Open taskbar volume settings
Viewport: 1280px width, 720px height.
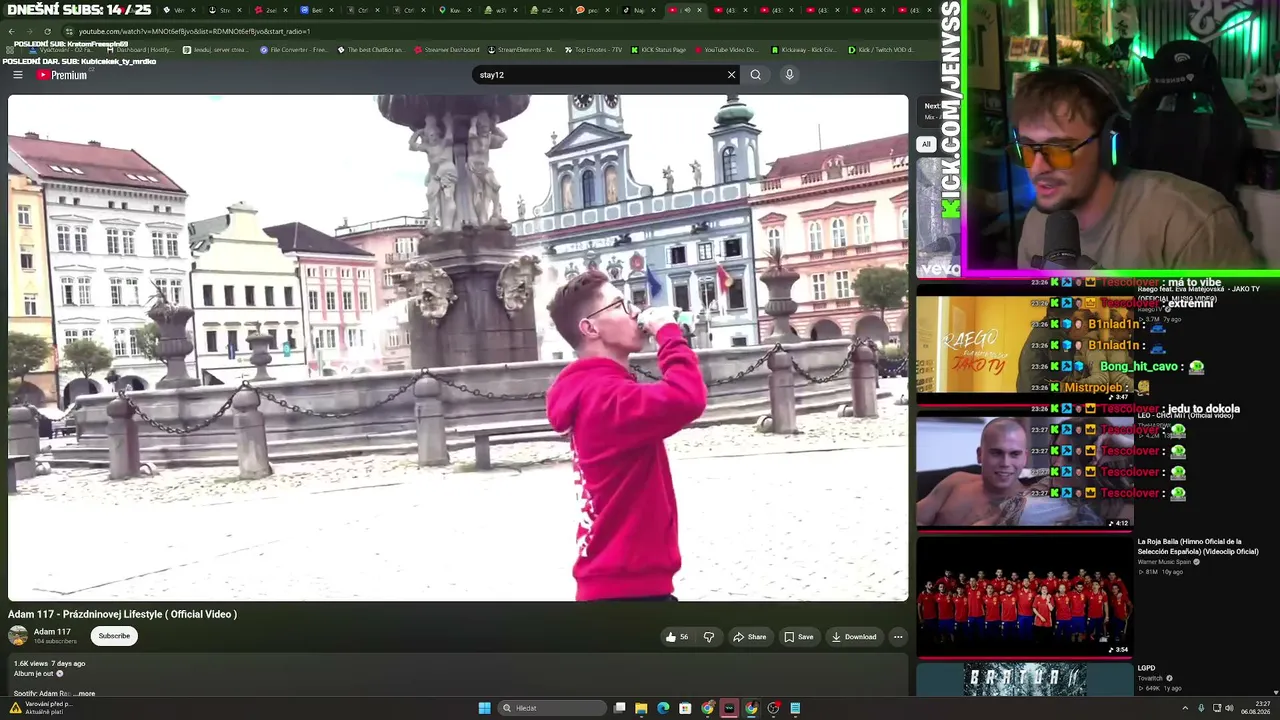coord(1229,708)
